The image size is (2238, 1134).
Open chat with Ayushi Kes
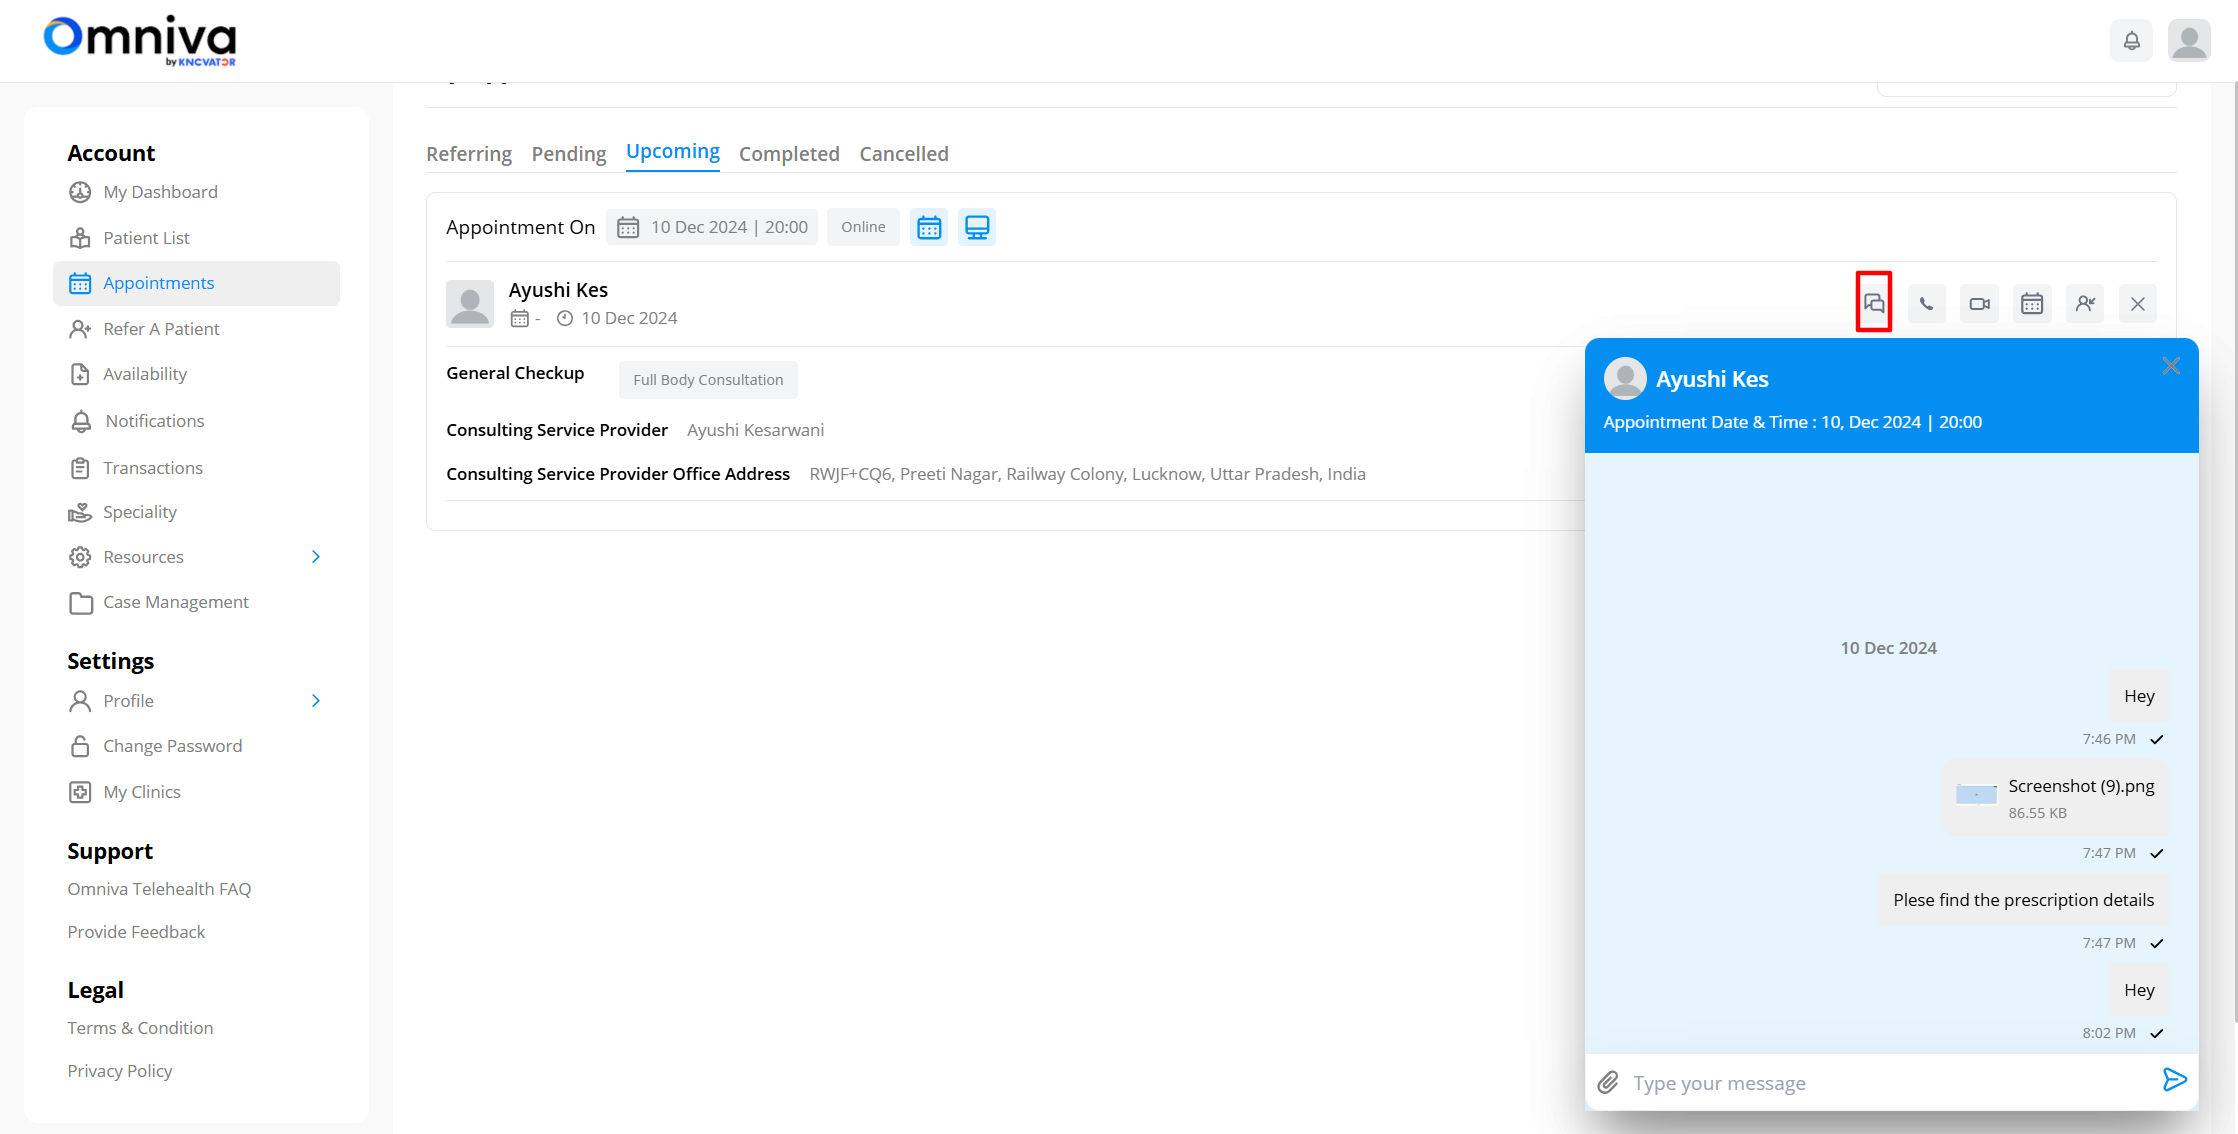(1874, 303)
